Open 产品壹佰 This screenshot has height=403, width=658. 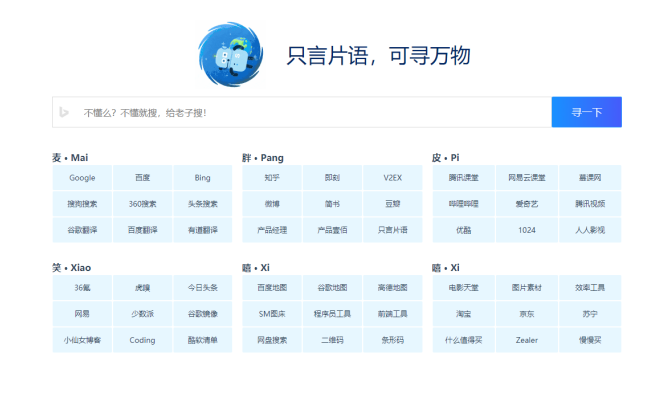click(x=332, y=230)
